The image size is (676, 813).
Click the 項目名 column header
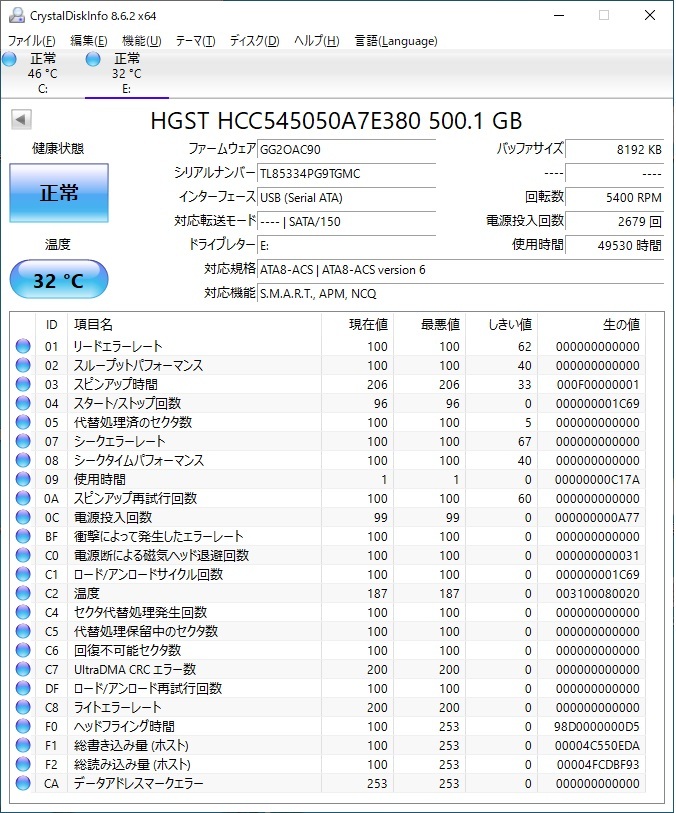pos(194,325)
